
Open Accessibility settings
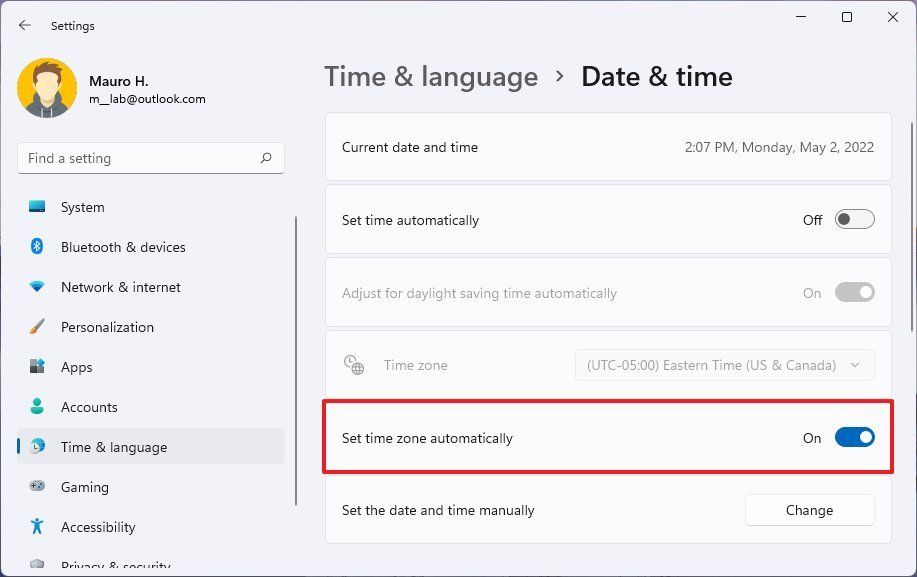(x=37, y=527)
